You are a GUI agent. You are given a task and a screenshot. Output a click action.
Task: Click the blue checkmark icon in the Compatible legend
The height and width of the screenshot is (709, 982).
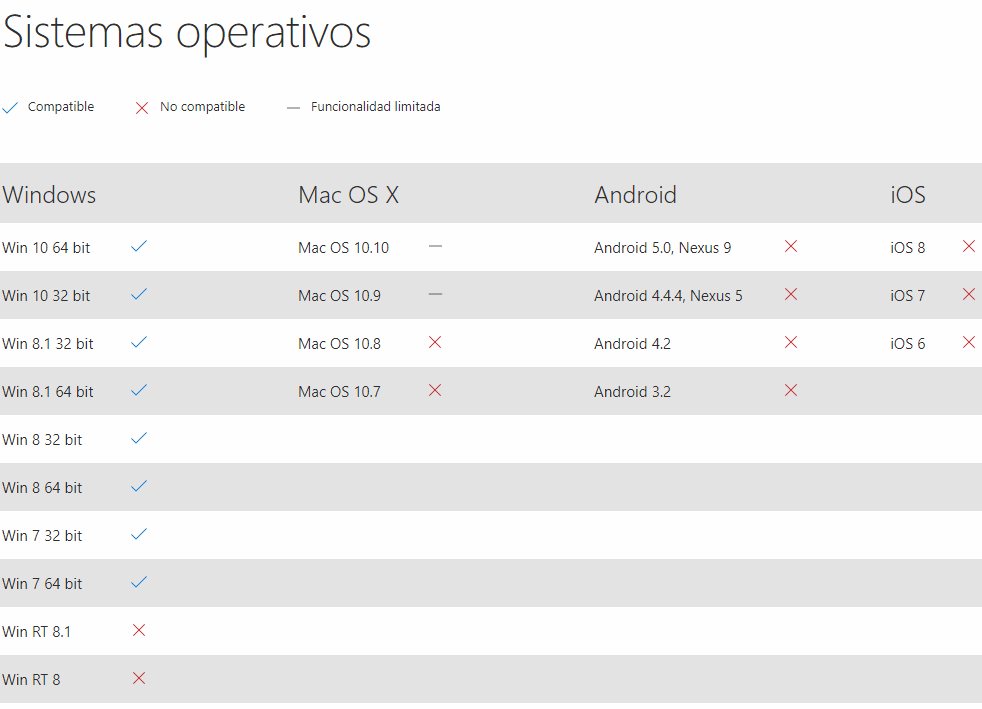(10, 108)
